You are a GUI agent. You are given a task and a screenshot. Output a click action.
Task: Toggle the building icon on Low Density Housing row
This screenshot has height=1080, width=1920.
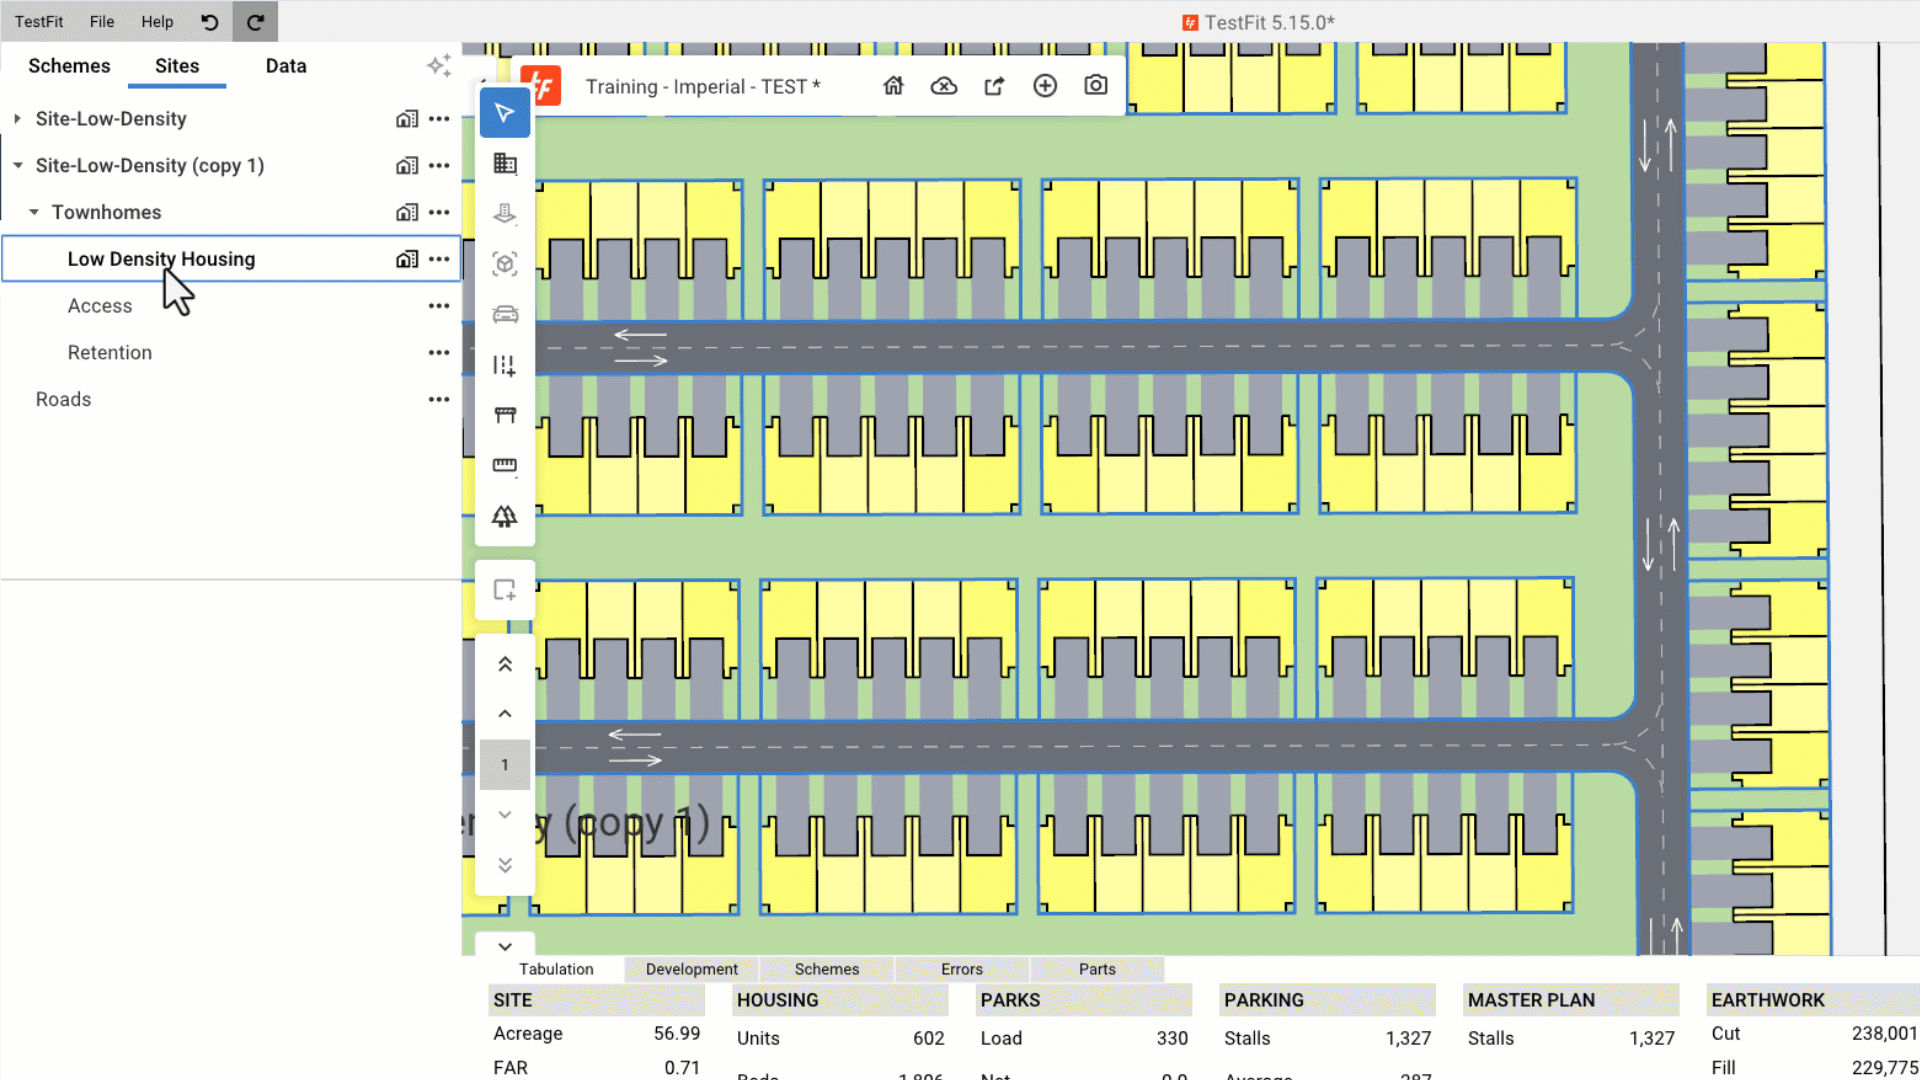406,259
